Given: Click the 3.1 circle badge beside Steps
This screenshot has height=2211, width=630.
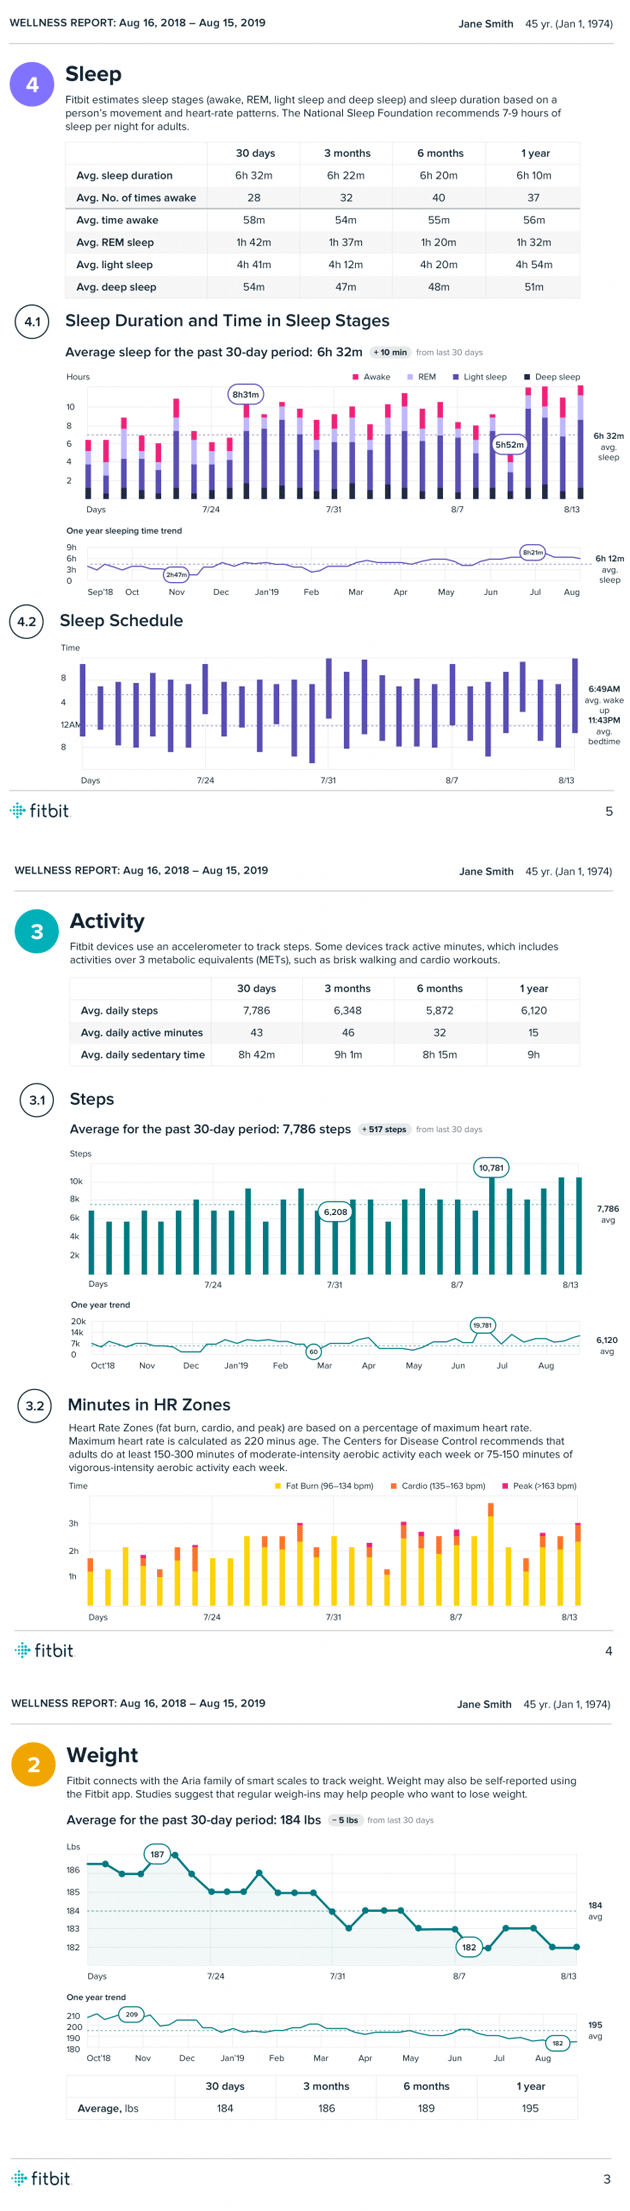Looking at the screenshot, I should pos(37,1100).
